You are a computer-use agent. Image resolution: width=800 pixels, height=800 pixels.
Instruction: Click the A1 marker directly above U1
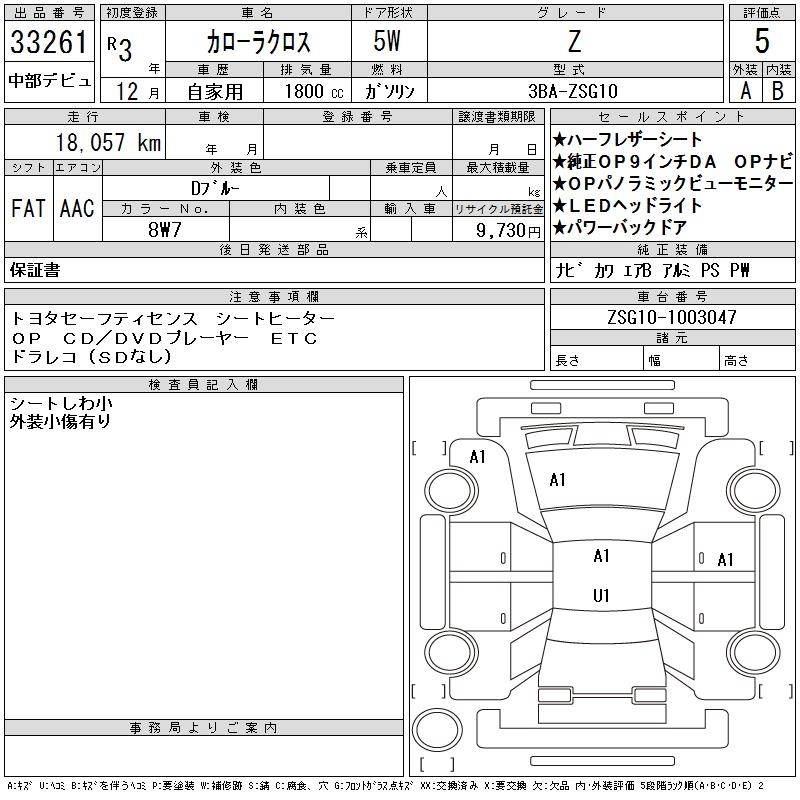click(x=601, y=556)
